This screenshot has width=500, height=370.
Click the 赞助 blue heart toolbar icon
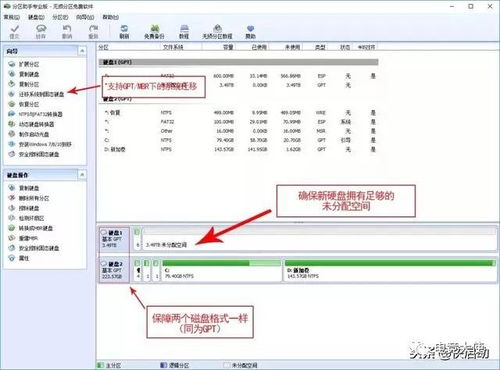coord(251,32)
